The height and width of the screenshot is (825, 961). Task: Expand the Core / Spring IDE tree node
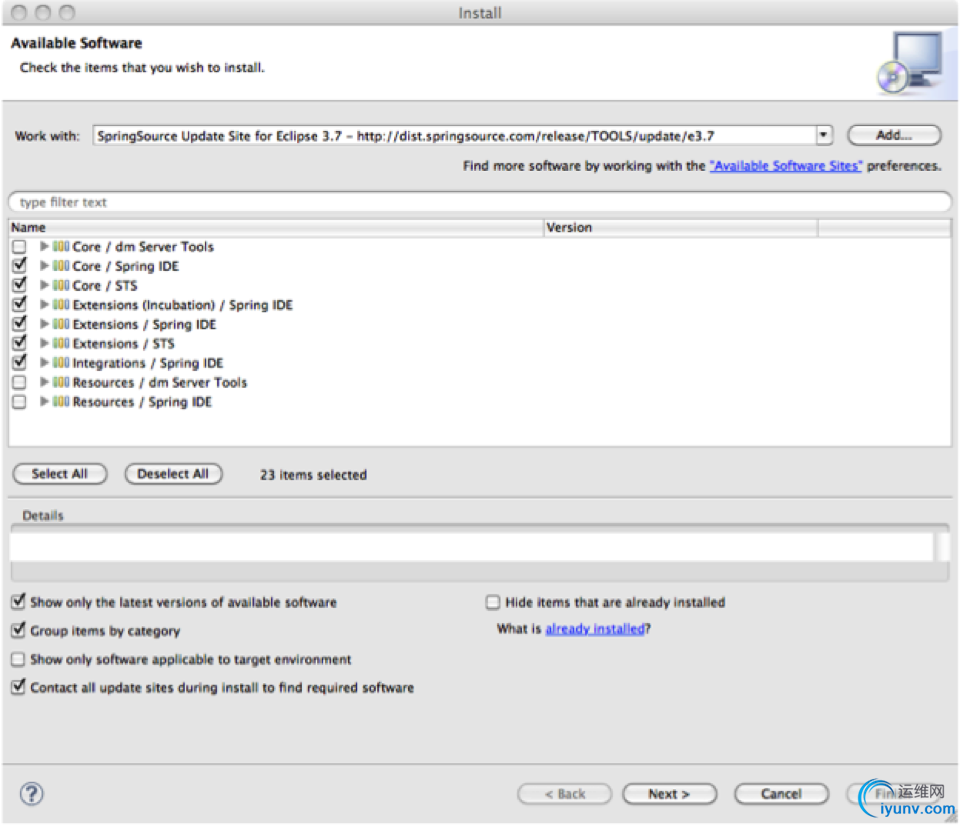coord(44,266)
